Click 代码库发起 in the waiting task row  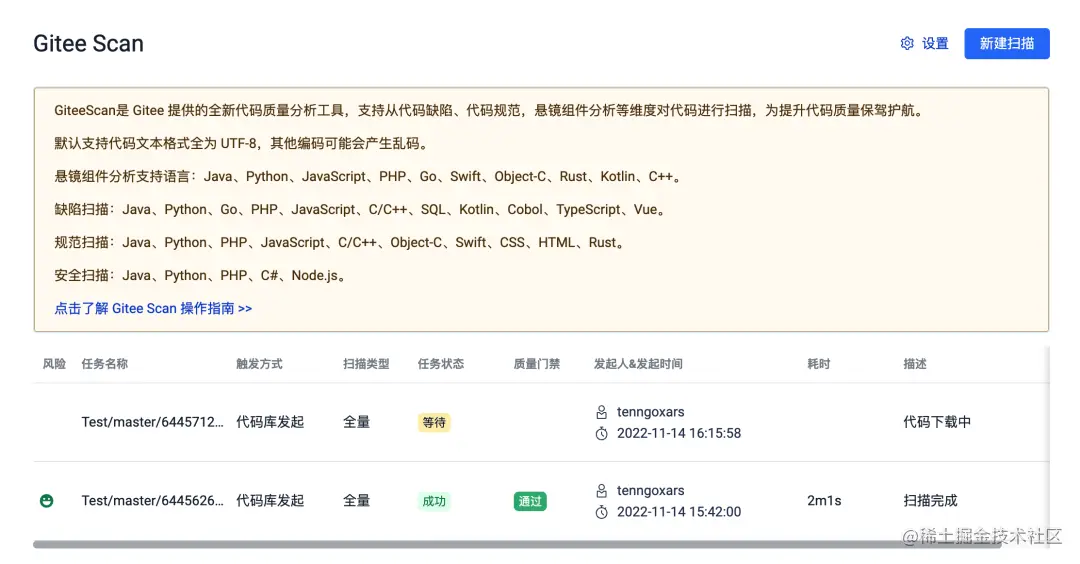click(x=270, y=422)
